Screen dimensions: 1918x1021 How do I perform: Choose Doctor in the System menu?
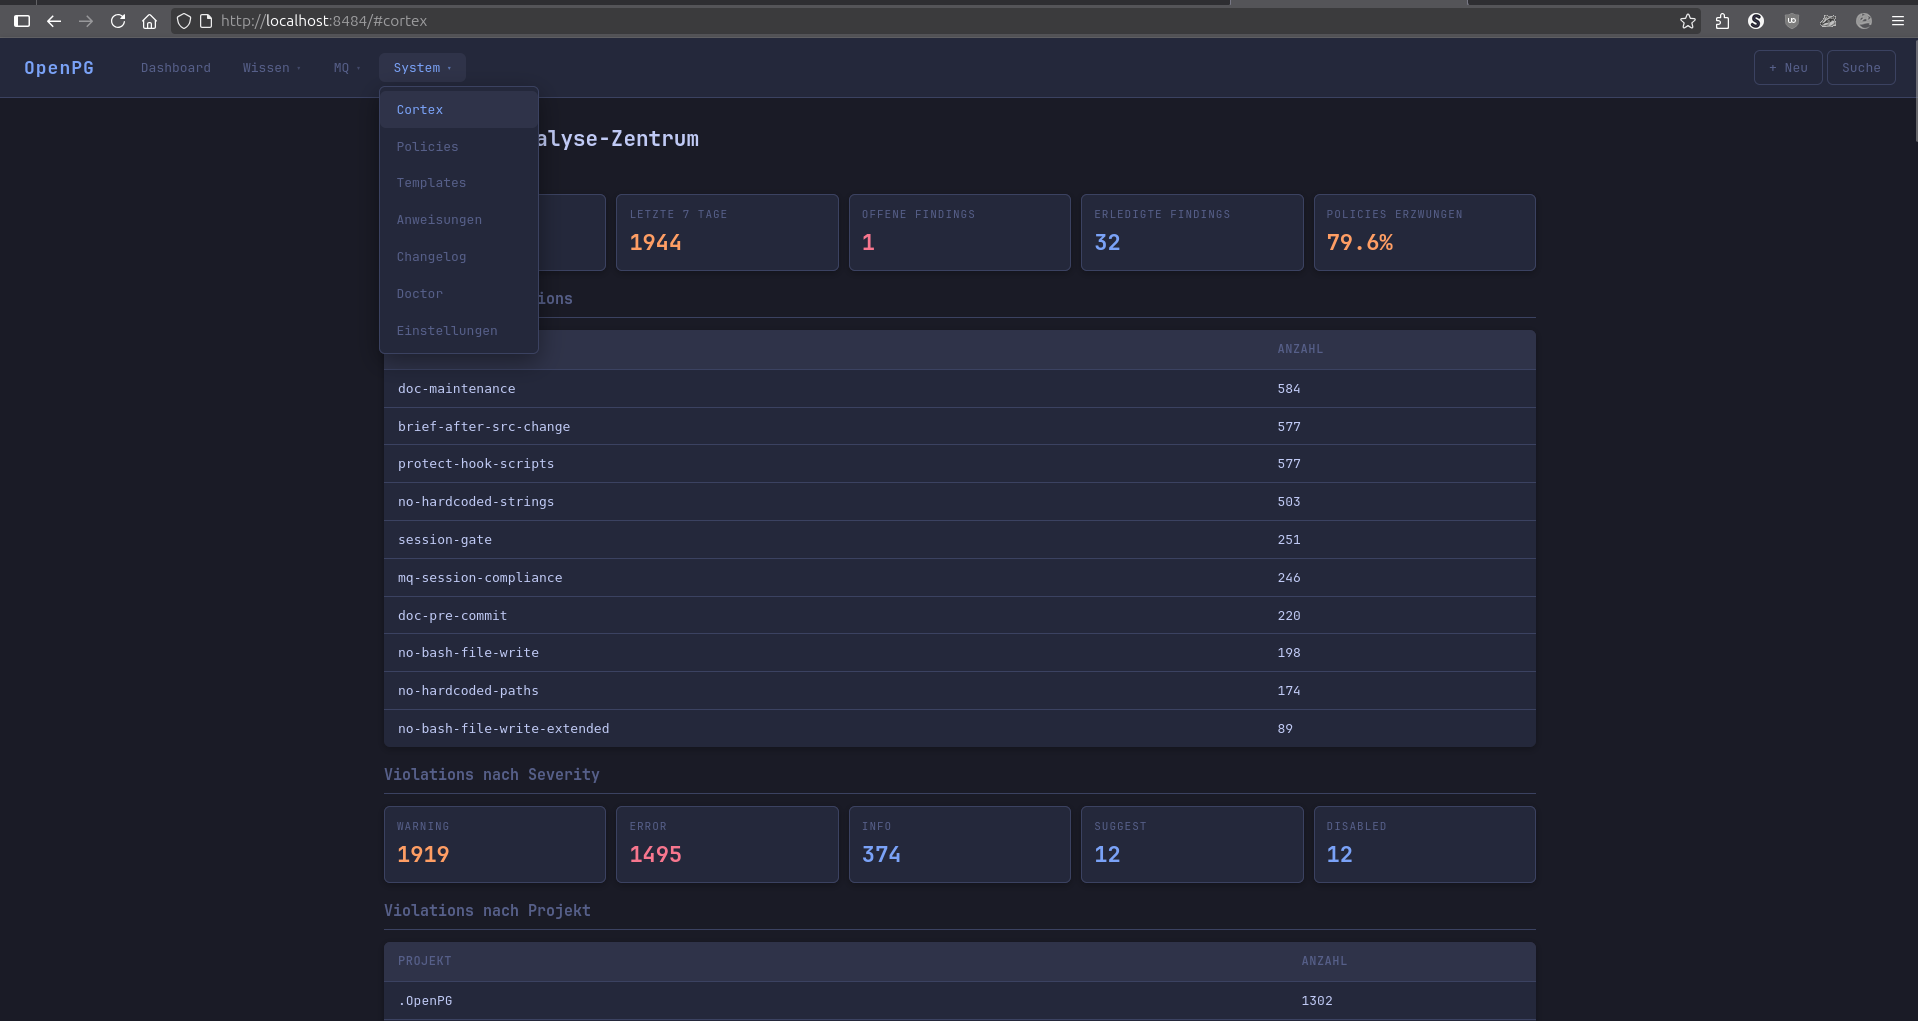[x=419, y=294]
